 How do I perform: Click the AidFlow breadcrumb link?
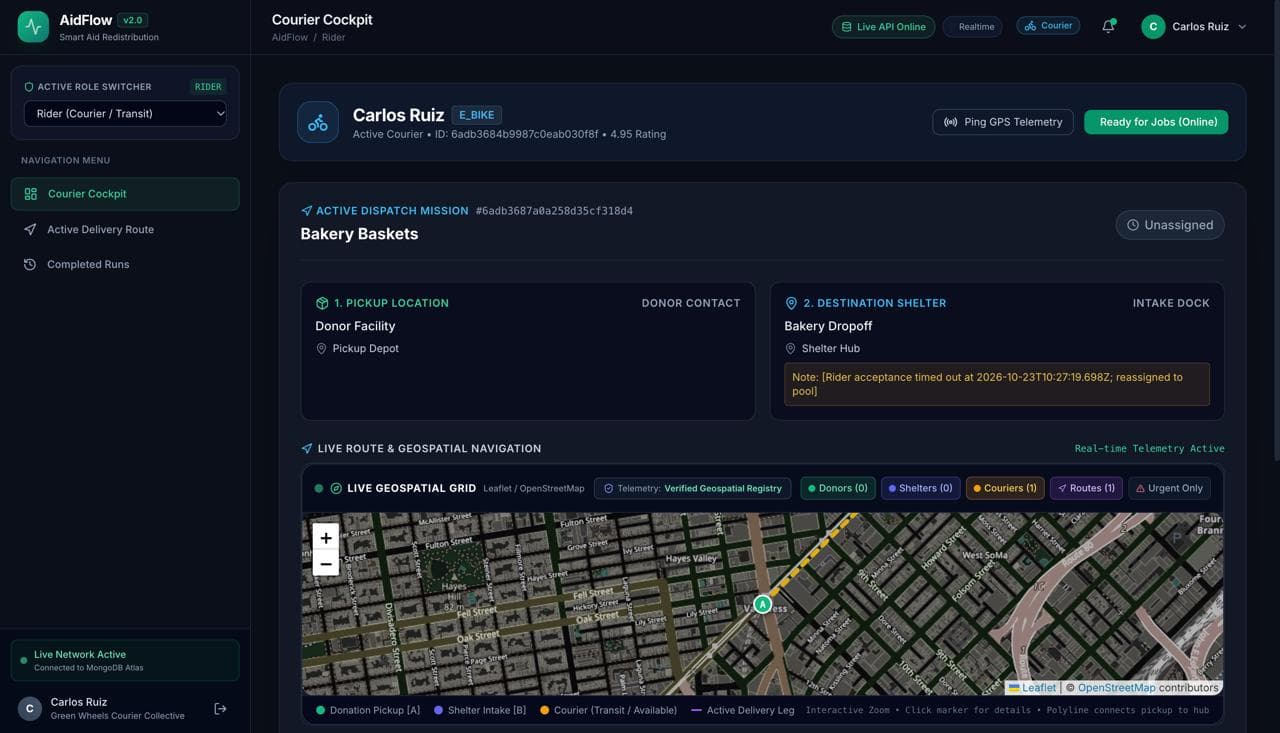tap(288, 37)
